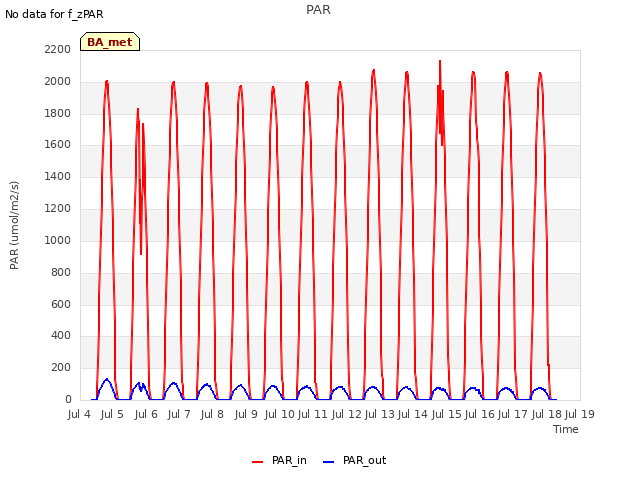Click the 1000 y-axis tick label
This screenshot has height=480, width=640.
58,240
